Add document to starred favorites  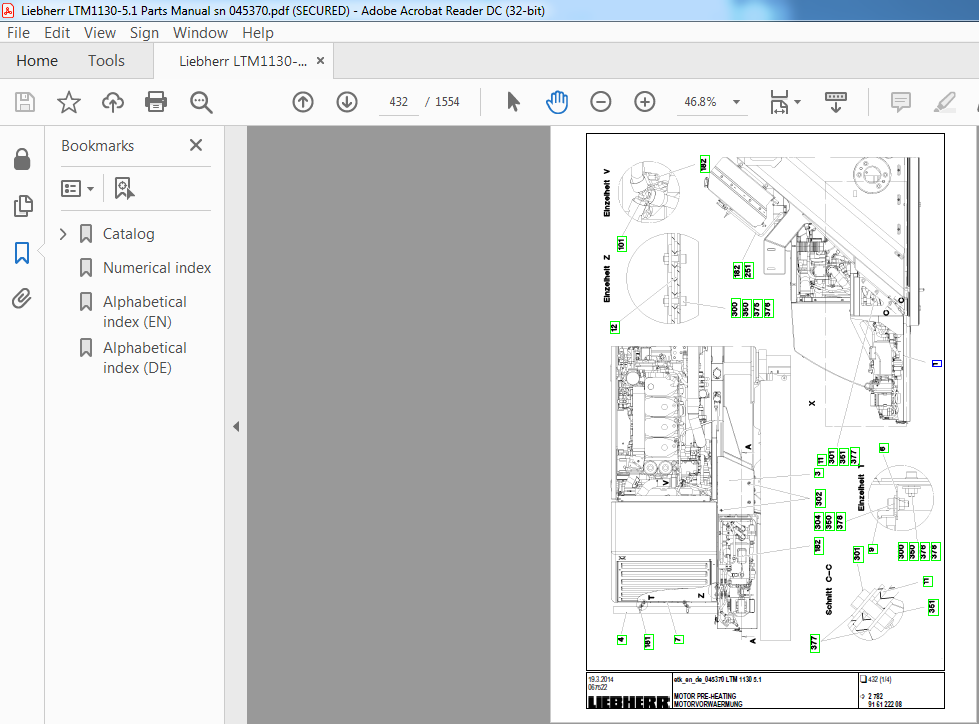pyautogui.click(x=69, y=102)
